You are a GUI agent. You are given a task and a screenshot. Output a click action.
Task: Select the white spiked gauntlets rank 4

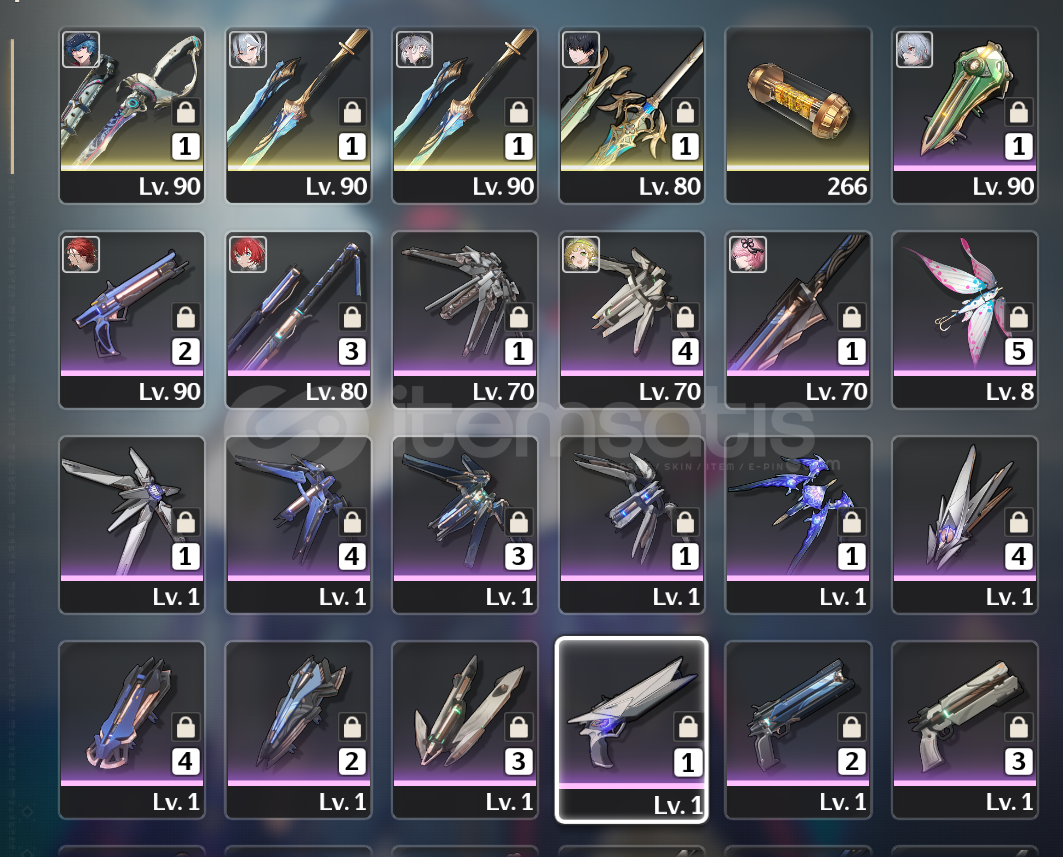click(965, 525)
